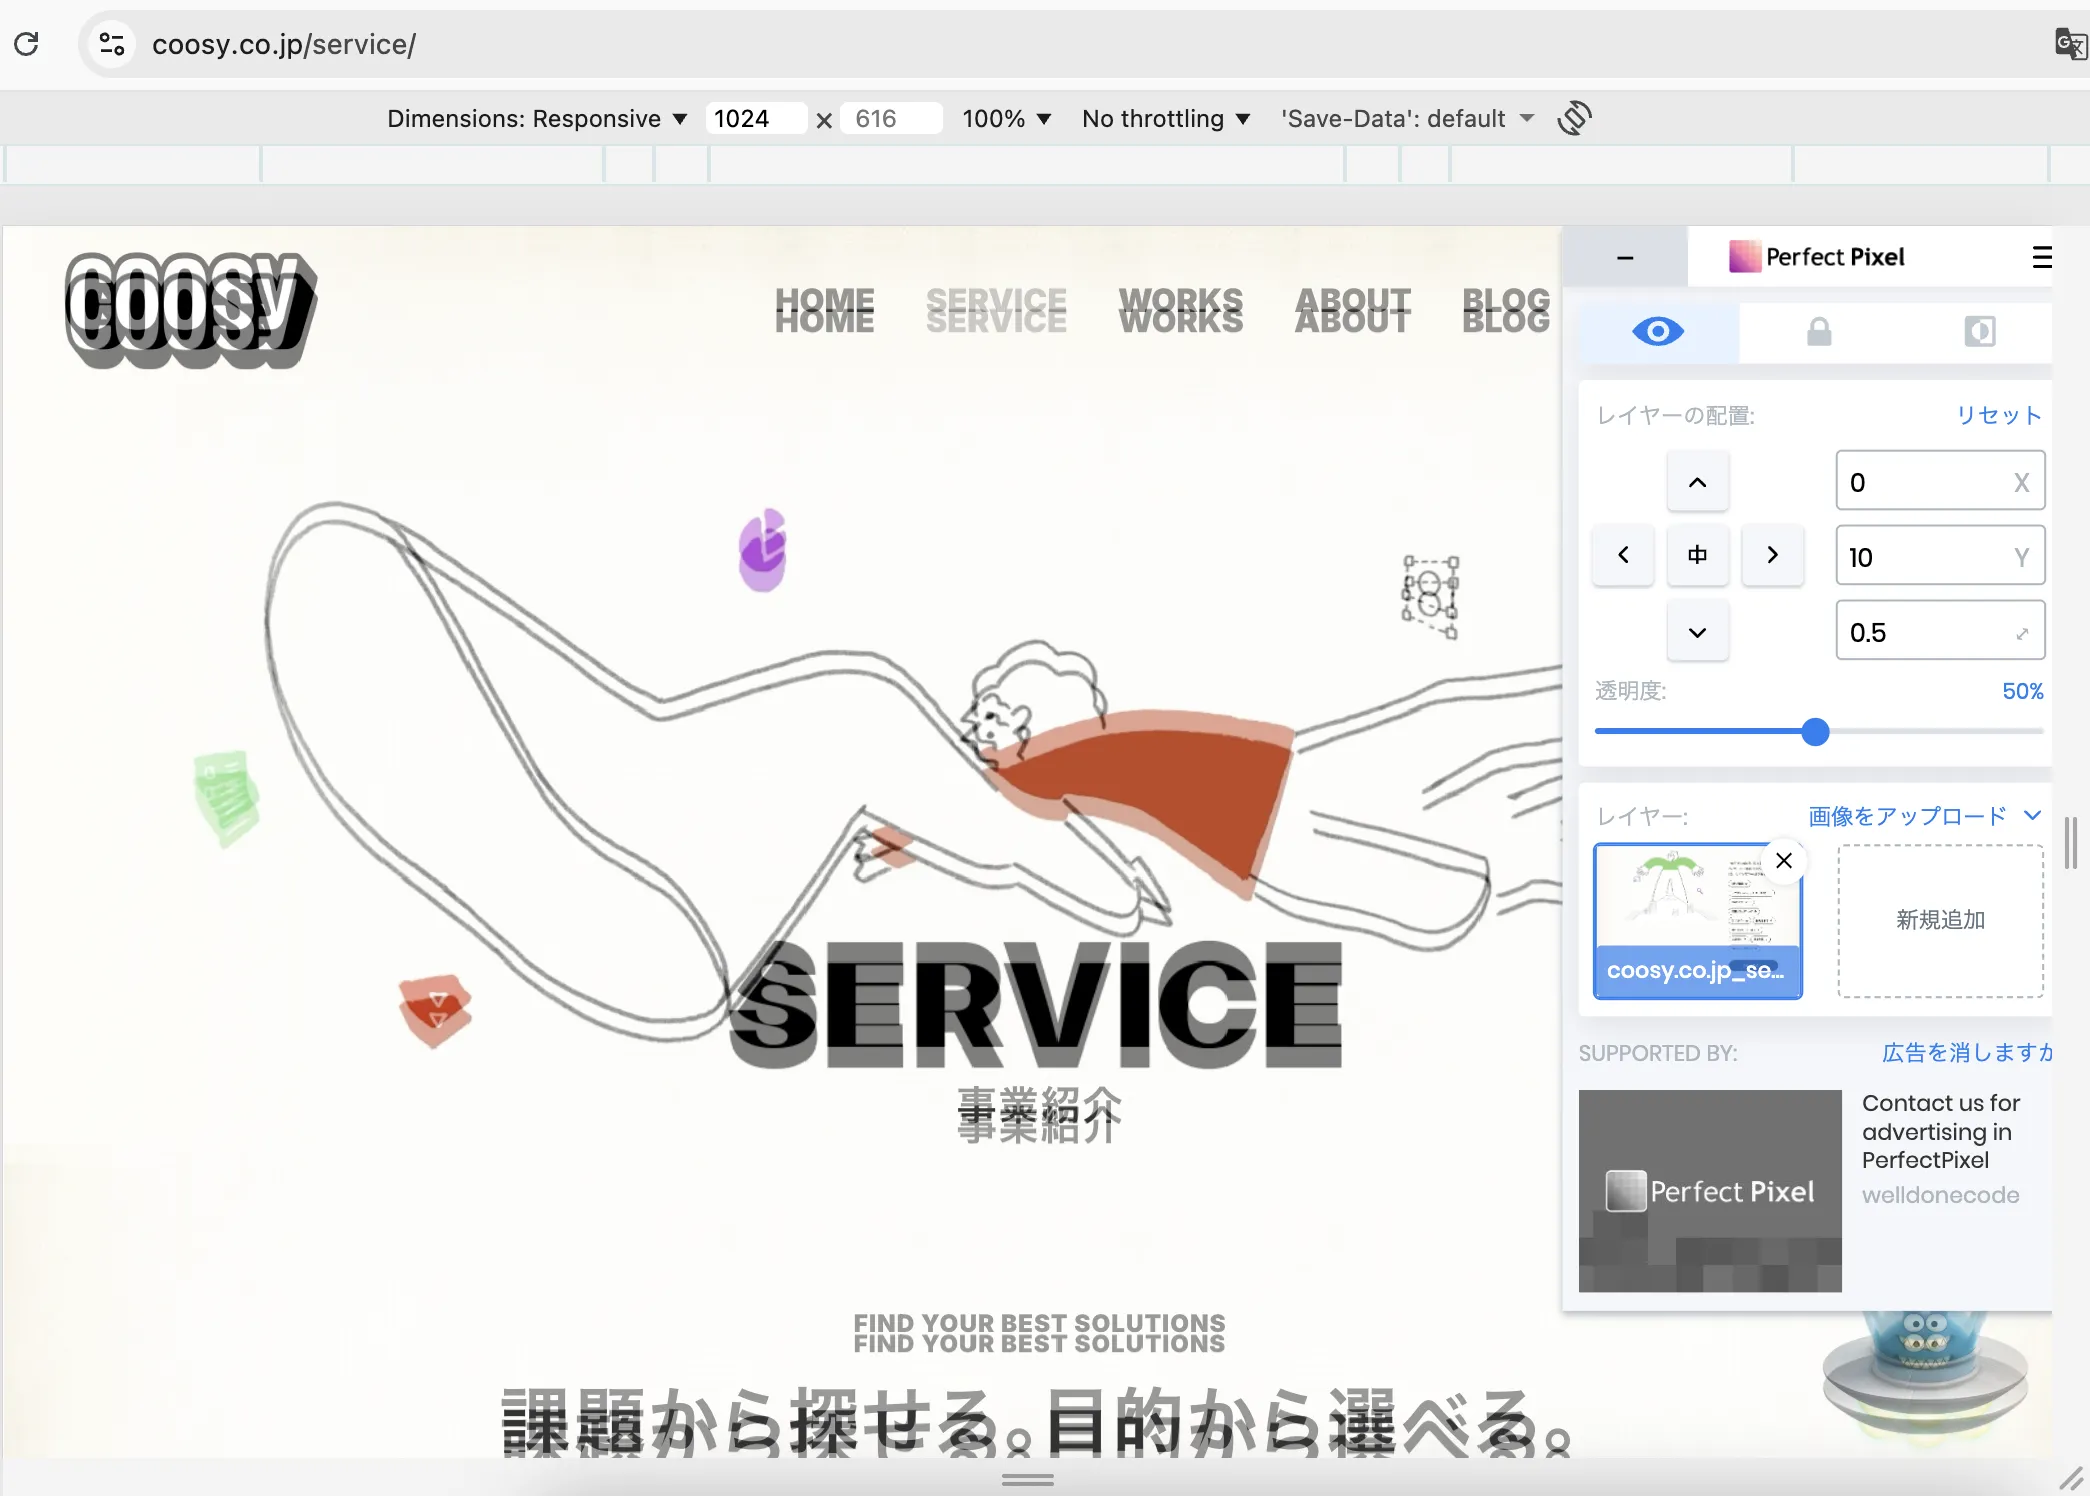Click WORKS in the site navigation

(x=1181, y=310)
